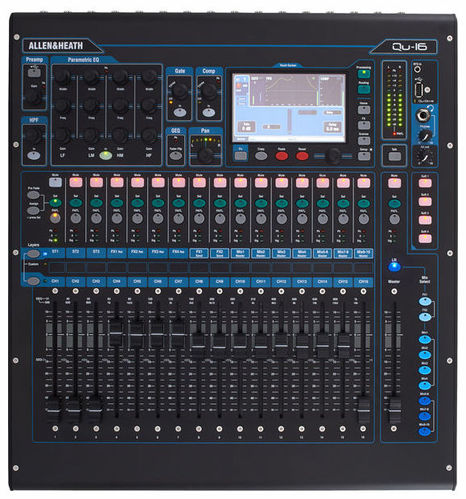Click the Talk button
The height and width of the screenshot is (499, 466).
(x=394, y=156)
